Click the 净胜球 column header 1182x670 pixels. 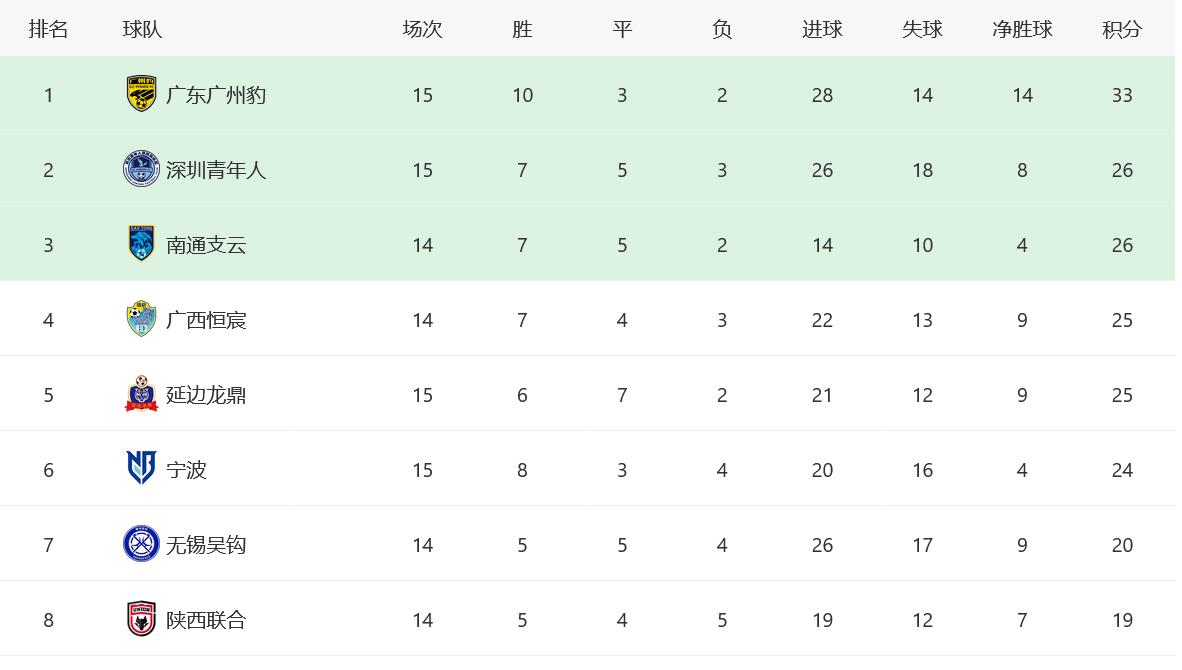pos(1022,29)
